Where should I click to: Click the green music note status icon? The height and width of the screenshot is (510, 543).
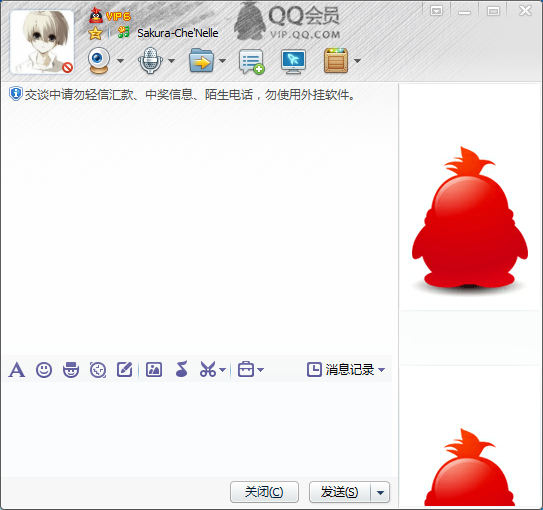[123, 33]
